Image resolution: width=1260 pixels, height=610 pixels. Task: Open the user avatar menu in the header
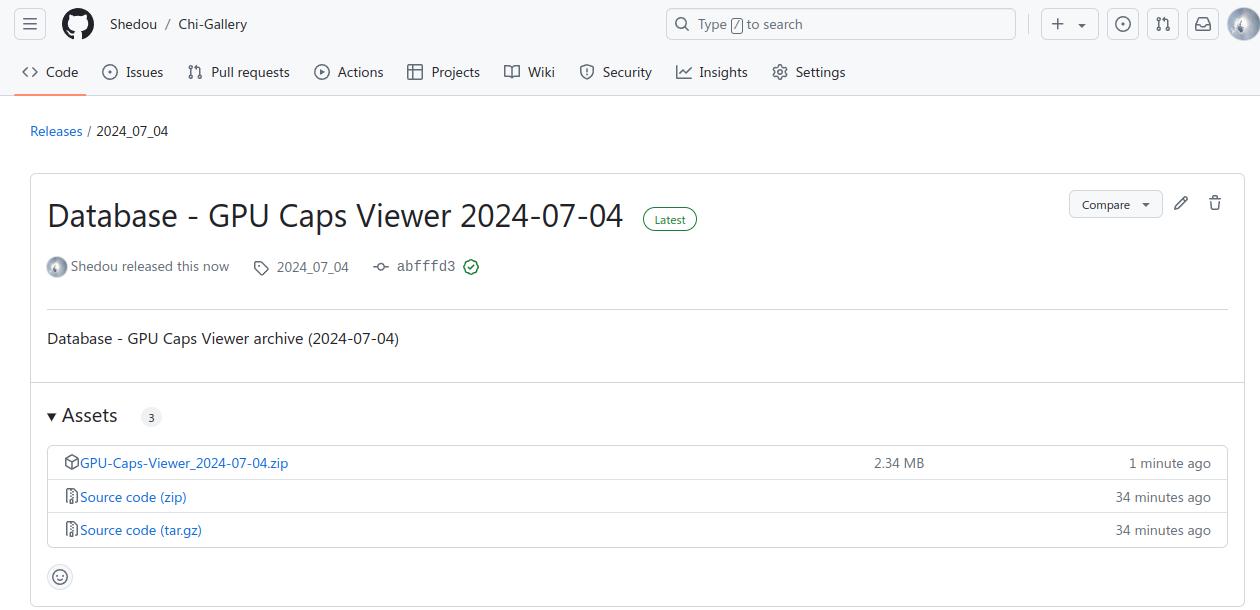1243,24
